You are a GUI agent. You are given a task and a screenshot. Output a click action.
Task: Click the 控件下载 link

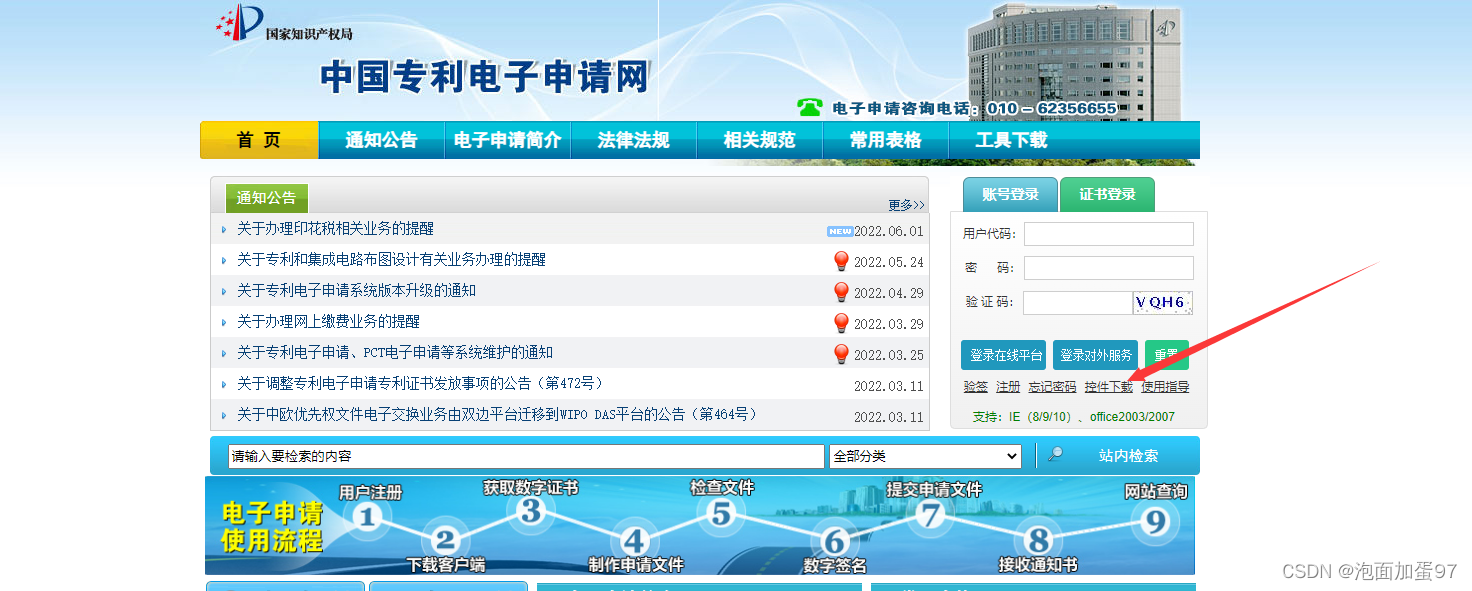1108,387
